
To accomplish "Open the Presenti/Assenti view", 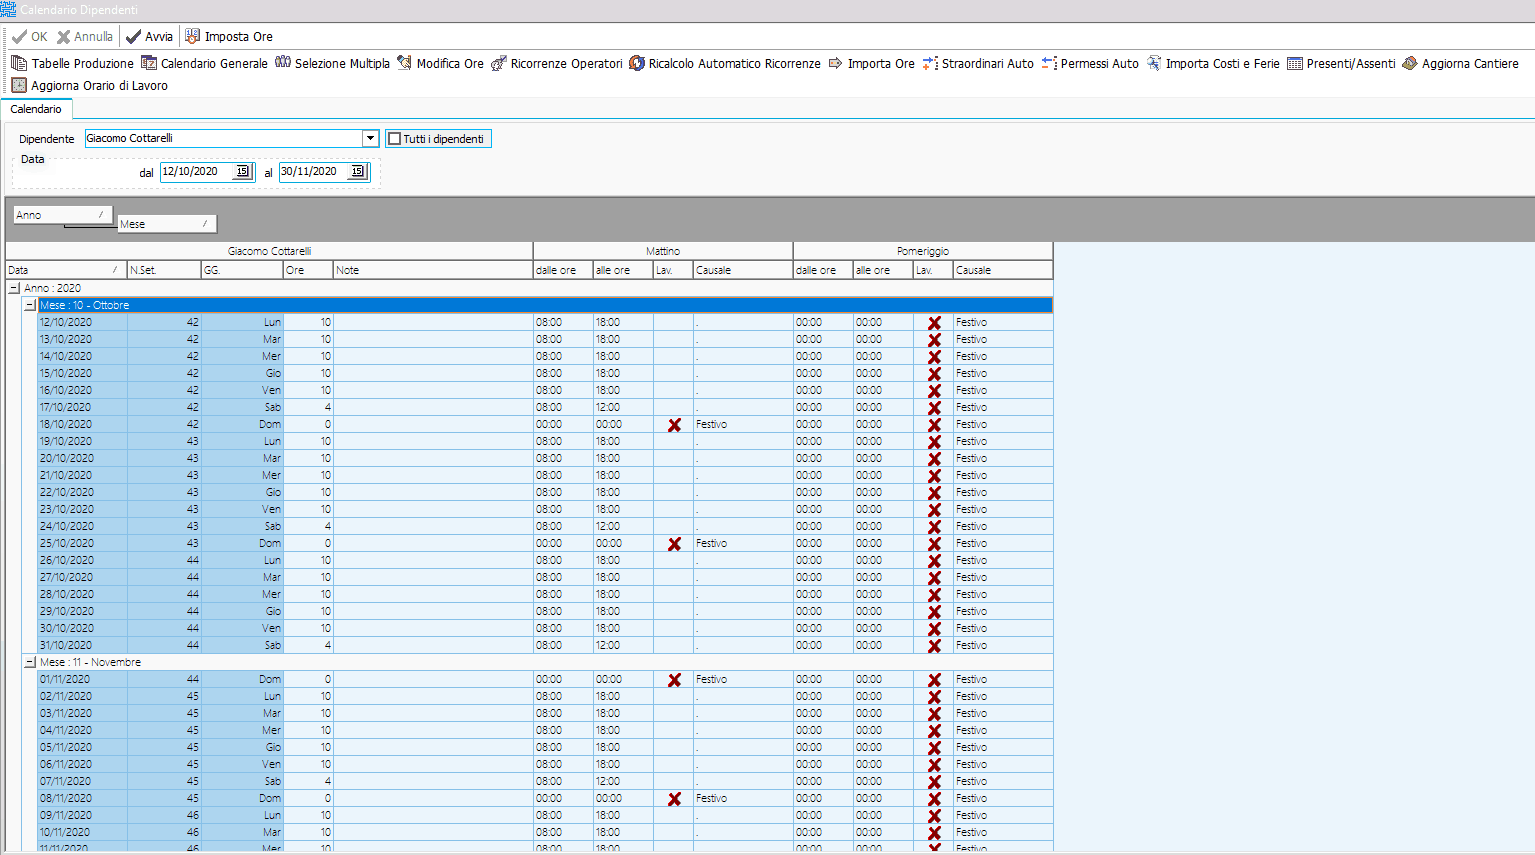I will pos(1341,63).
